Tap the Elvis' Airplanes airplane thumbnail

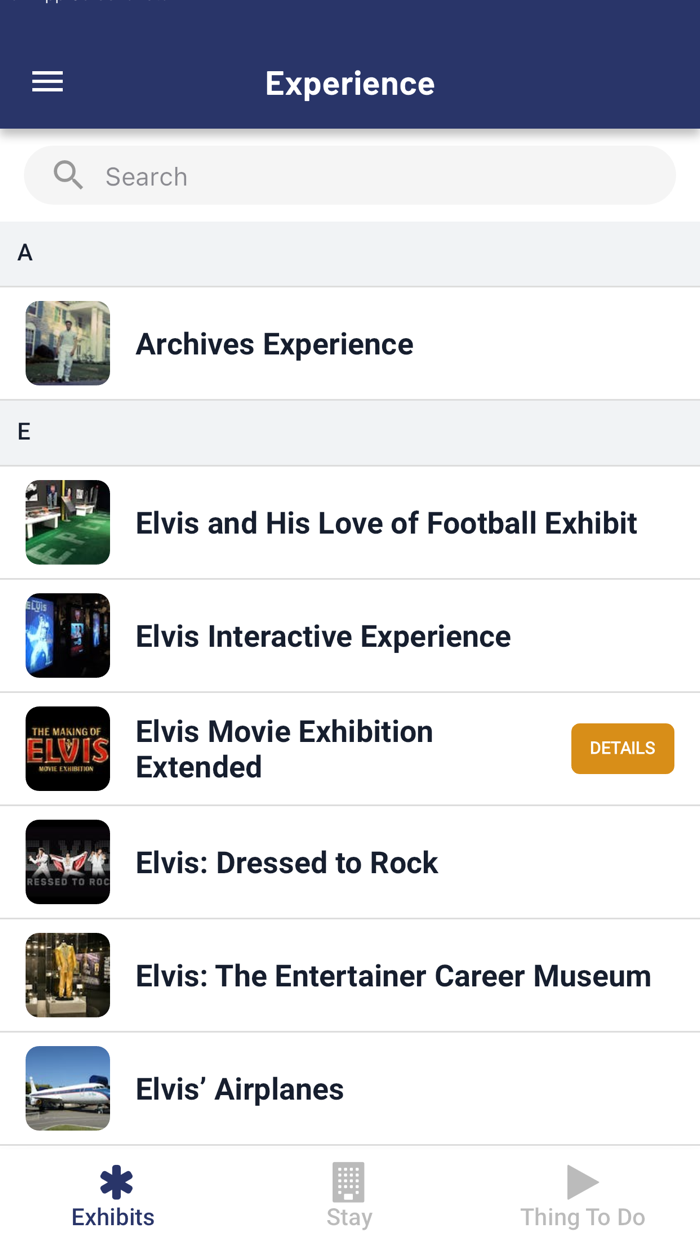click(x=67, y=1088)
